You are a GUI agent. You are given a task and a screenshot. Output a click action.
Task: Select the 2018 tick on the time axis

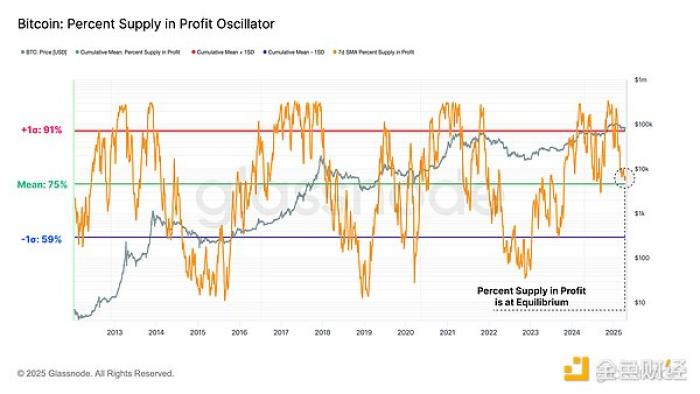pyautogui.click(x=322, y=332)
